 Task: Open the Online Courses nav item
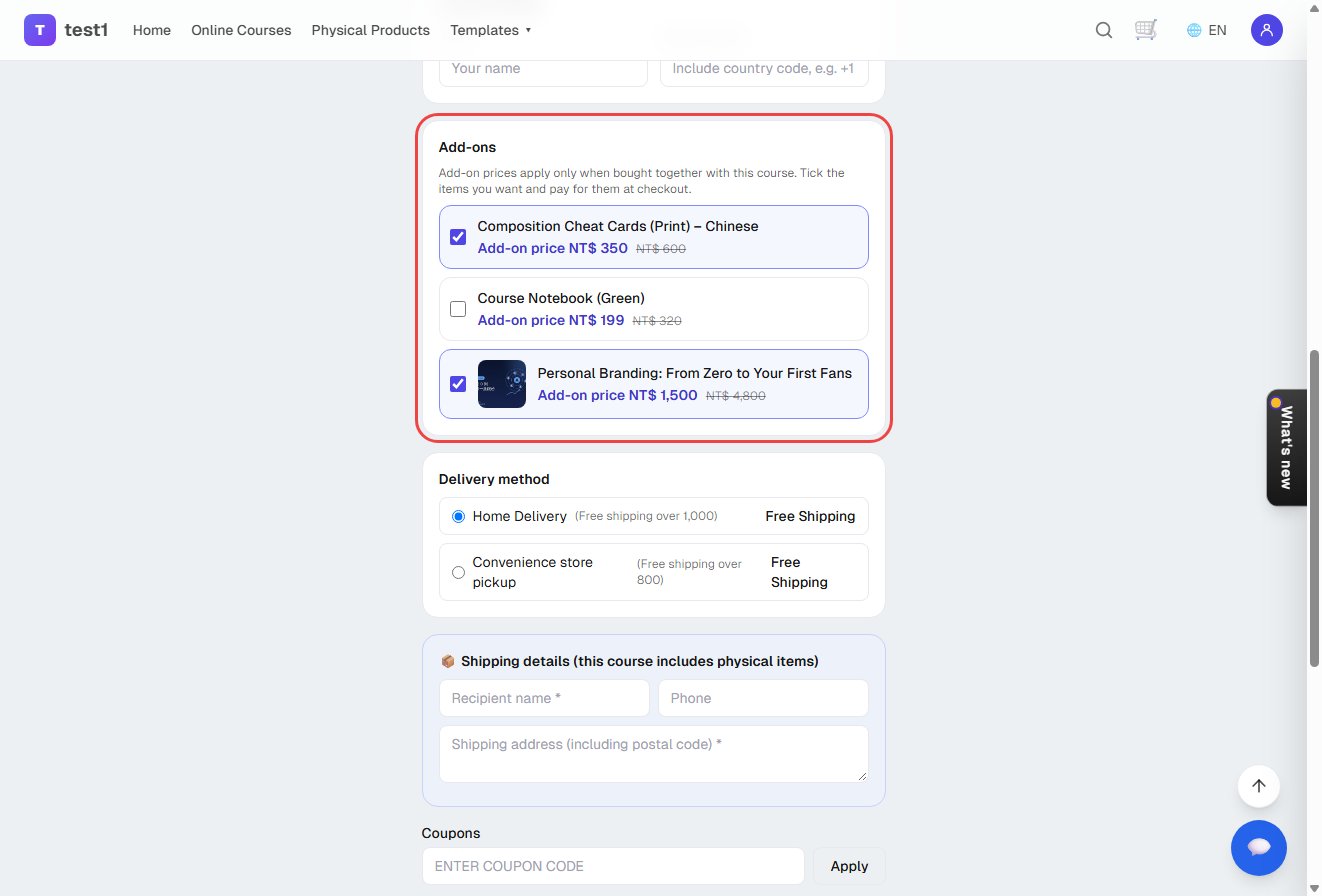241,30
